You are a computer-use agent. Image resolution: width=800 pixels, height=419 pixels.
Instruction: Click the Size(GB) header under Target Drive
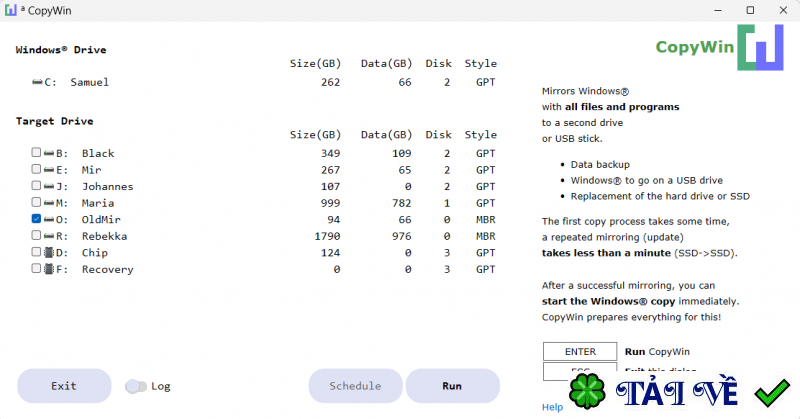(x=315, y=135)
